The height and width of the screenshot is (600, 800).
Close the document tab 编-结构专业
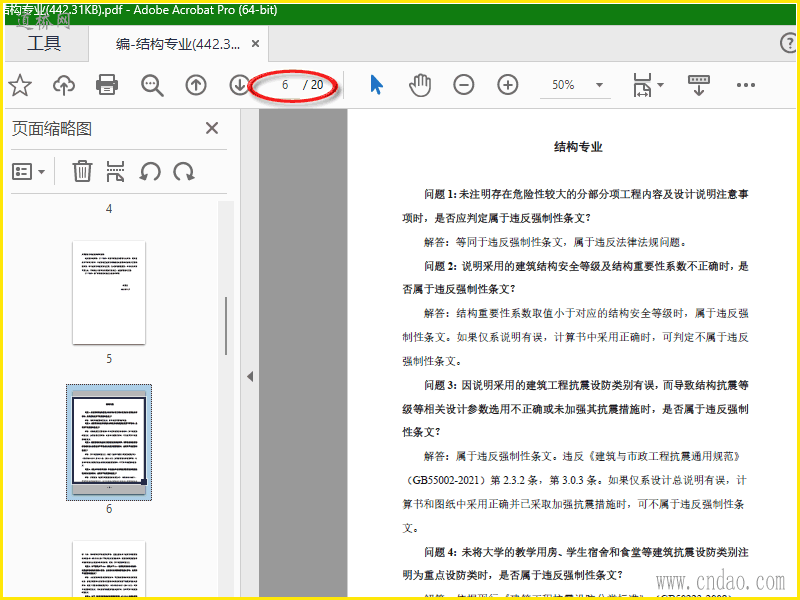point(256,44)
